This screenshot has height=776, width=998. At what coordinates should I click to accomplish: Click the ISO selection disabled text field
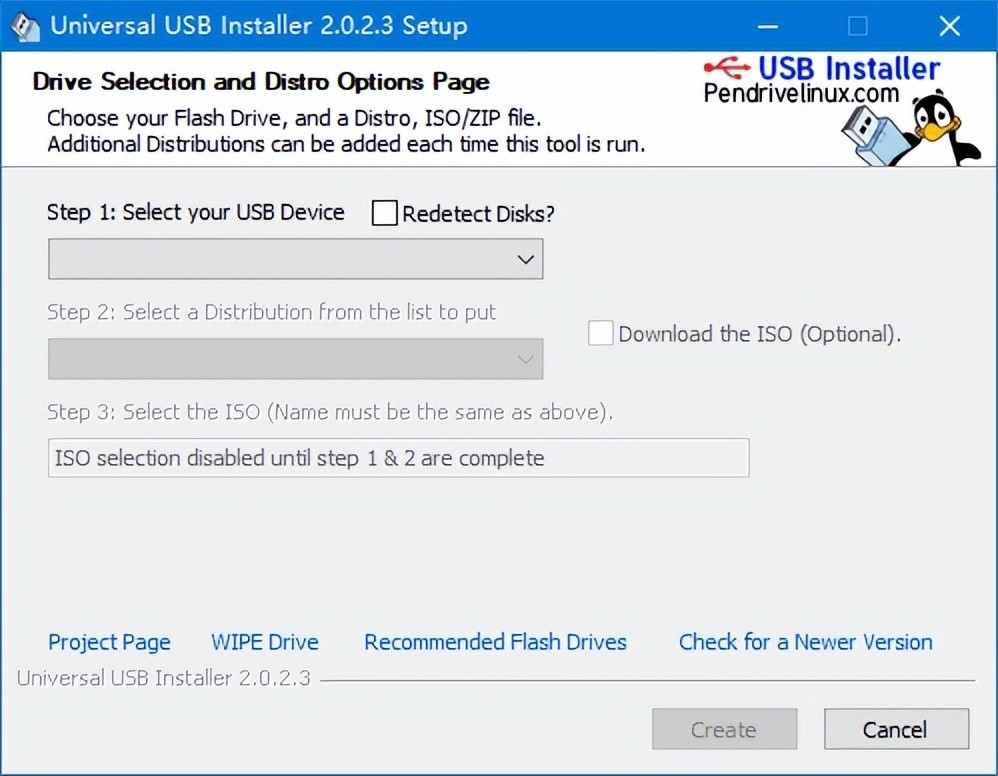tap(398, 458)
